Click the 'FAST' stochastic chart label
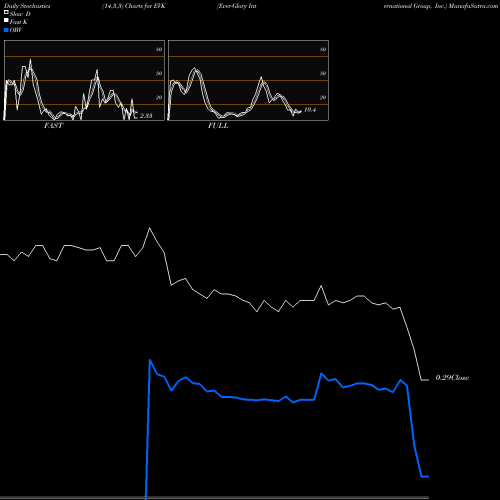Image resolution: width=500 pixels, height=500 pixels. [x=53, y=126]
